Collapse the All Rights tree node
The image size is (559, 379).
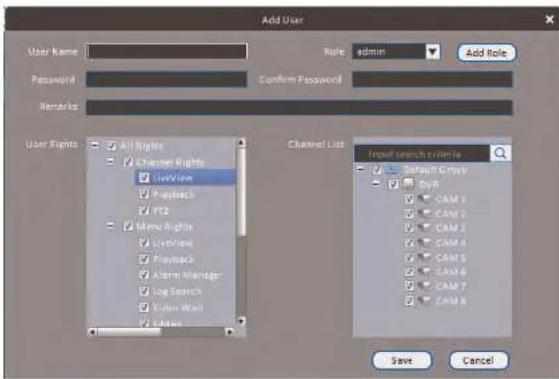95,145
